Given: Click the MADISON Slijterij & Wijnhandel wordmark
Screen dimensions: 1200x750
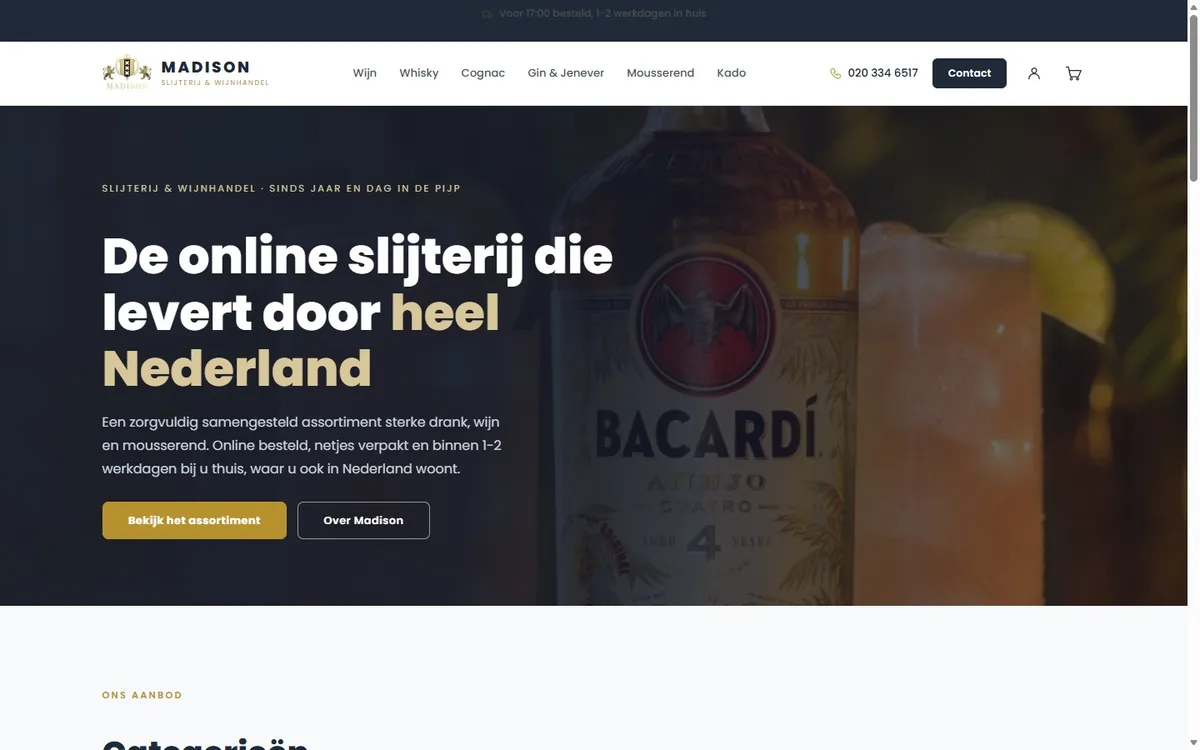Looking at the screenshot, I should tap(215, 73).
